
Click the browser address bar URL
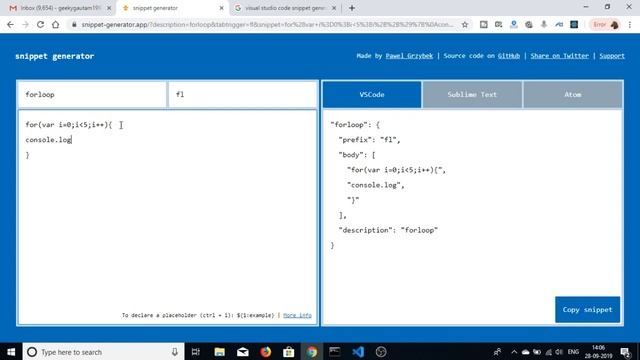pos(267,24)
